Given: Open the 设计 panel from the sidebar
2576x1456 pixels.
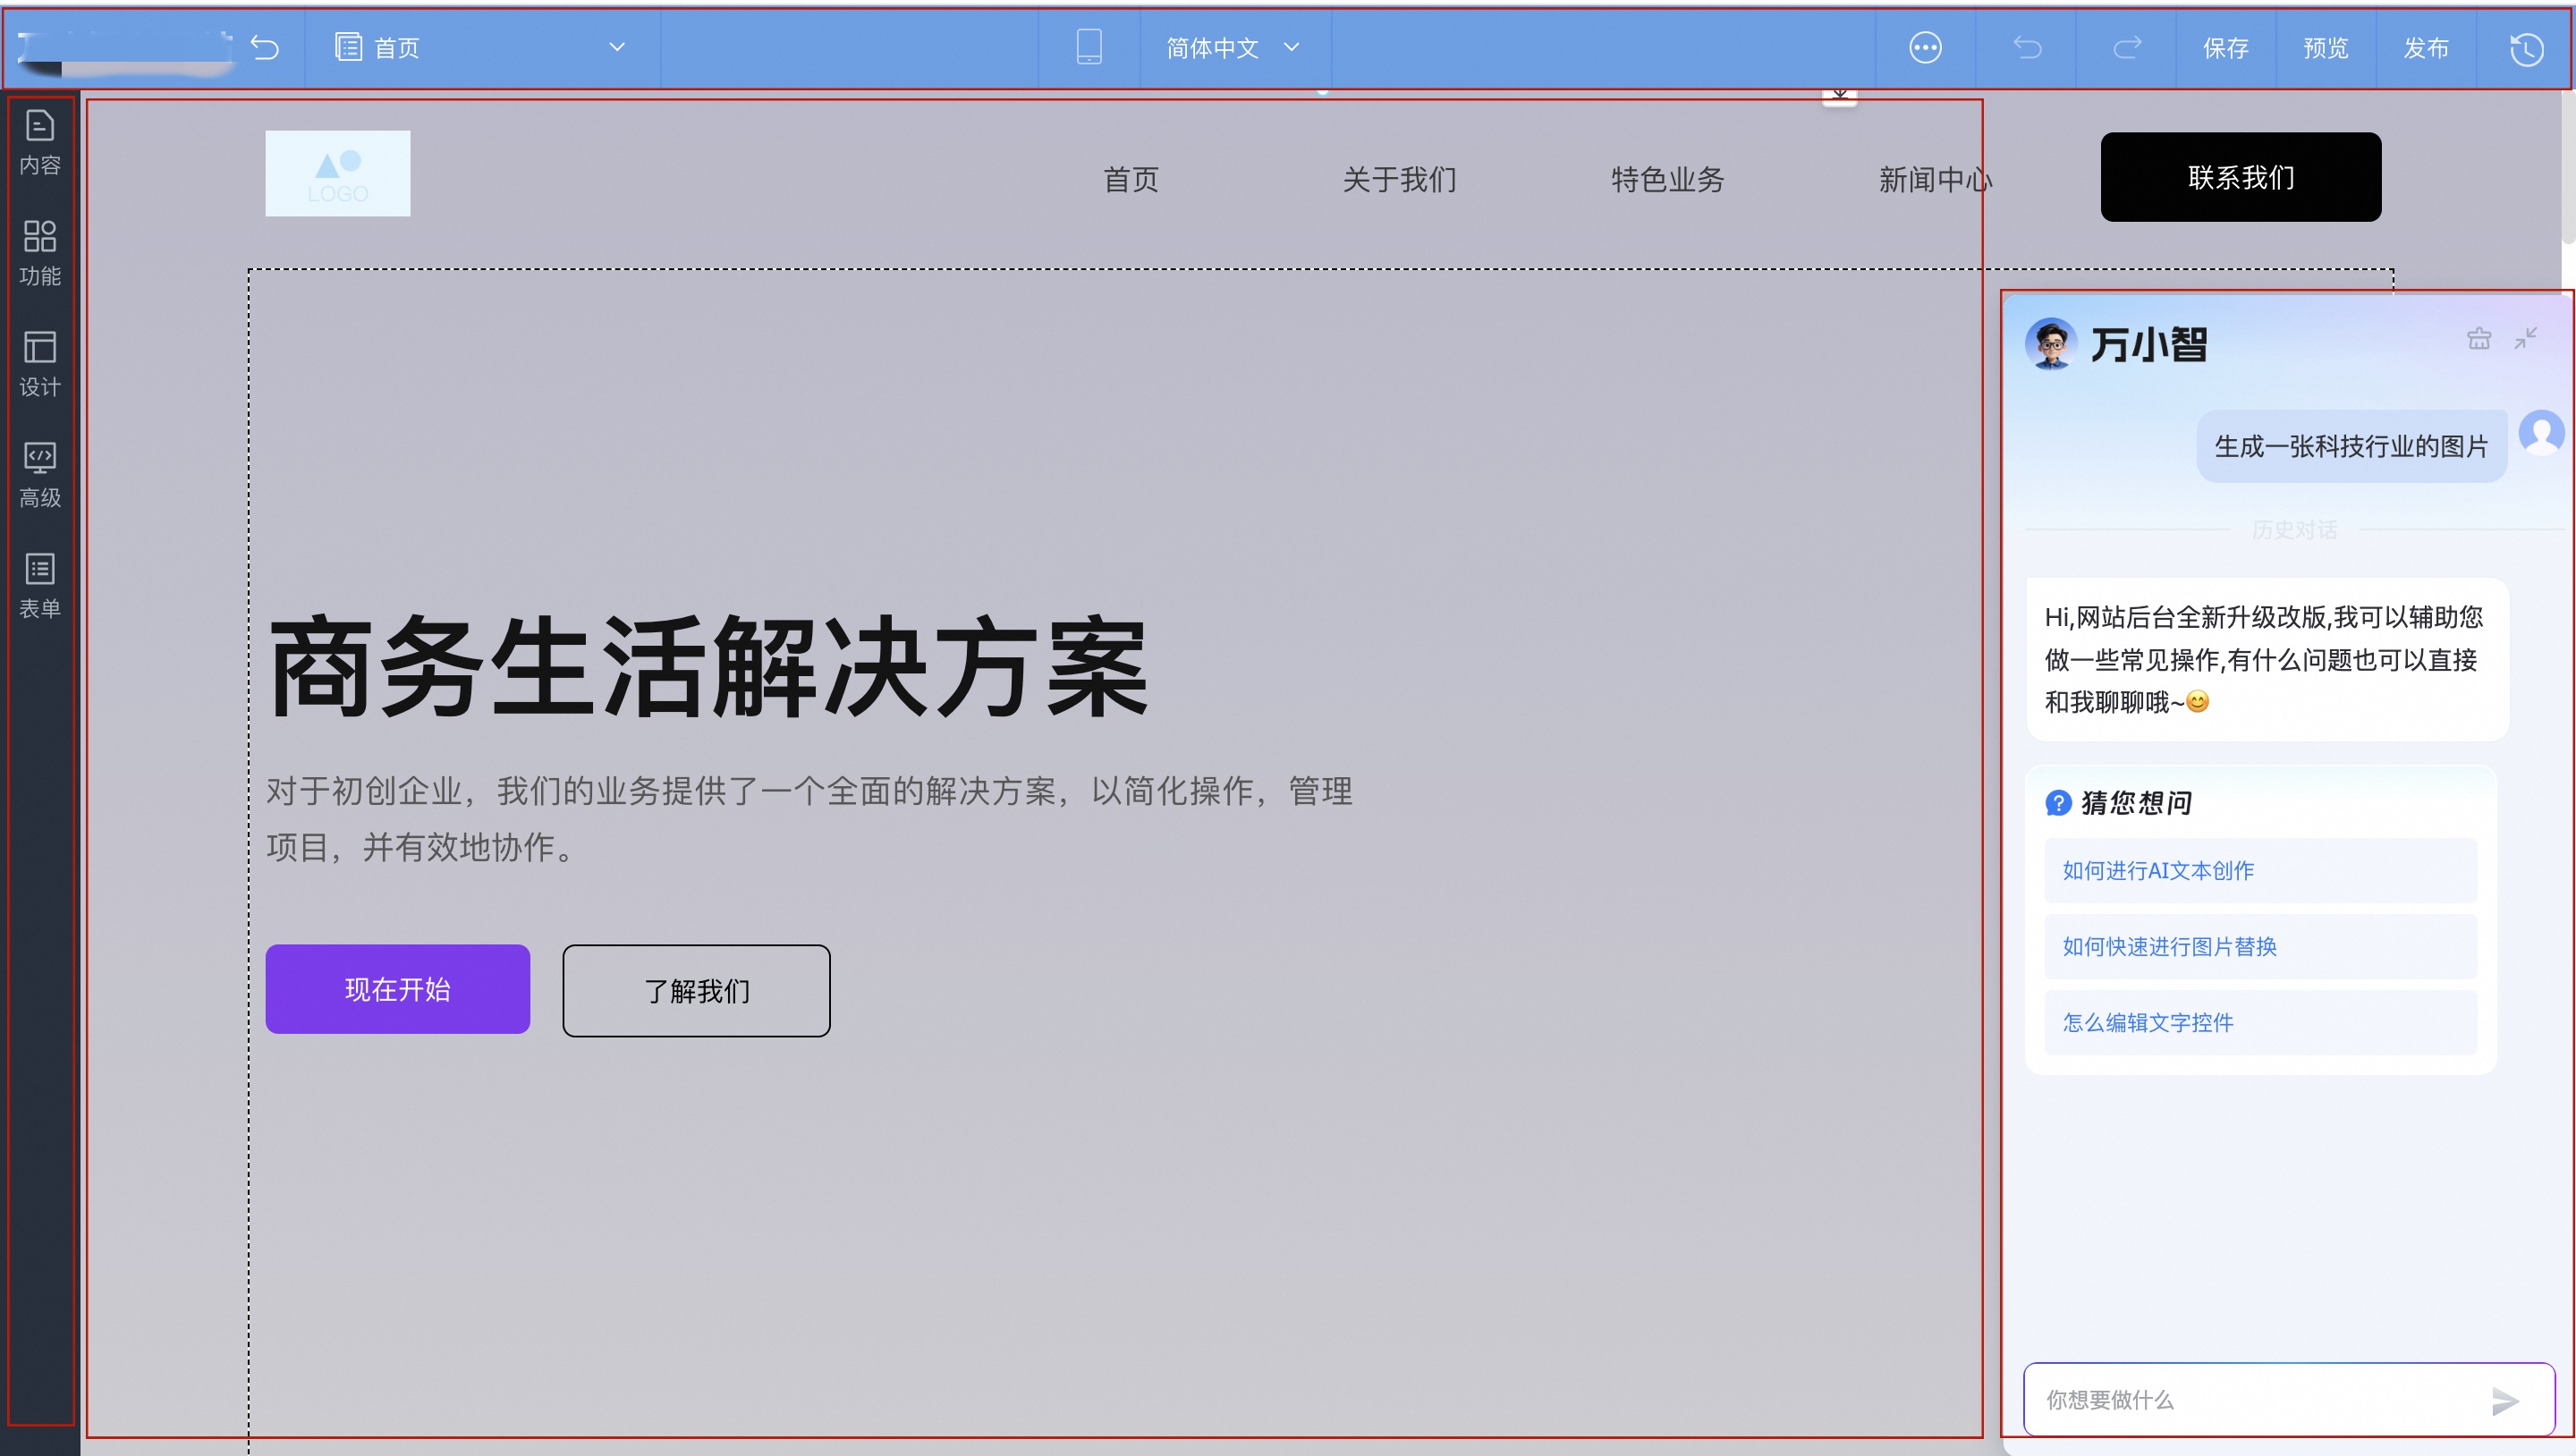Looking at the screenshot, I should 40,362.
